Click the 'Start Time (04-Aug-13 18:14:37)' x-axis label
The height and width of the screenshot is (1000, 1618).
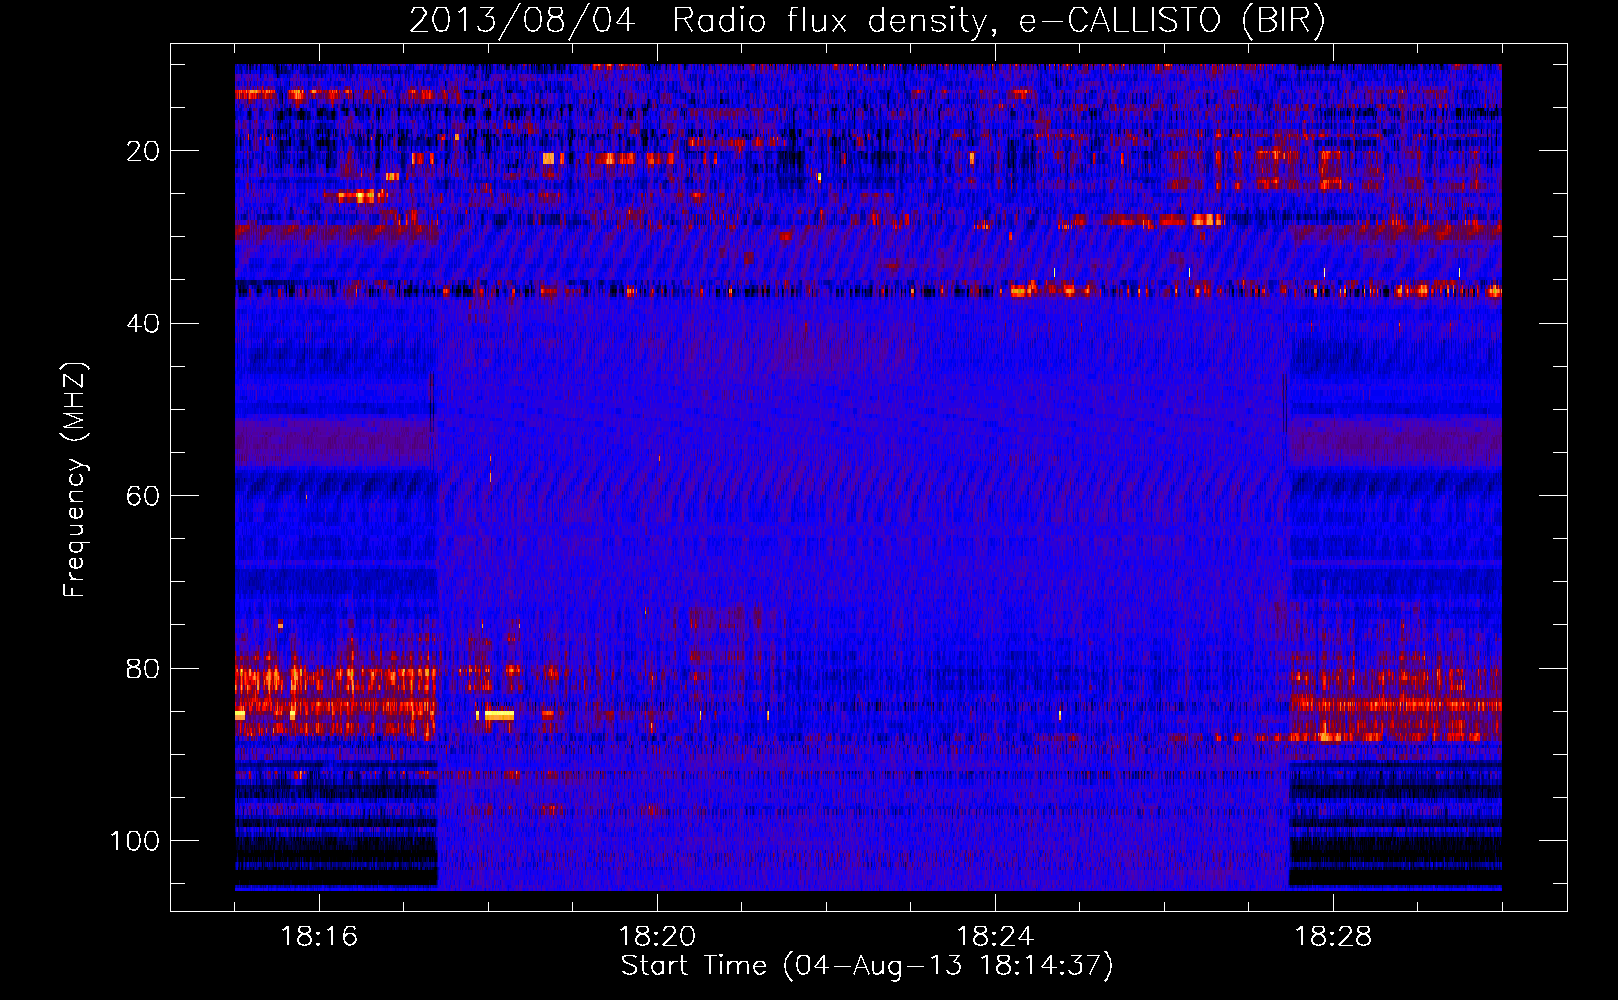point(867,966)
